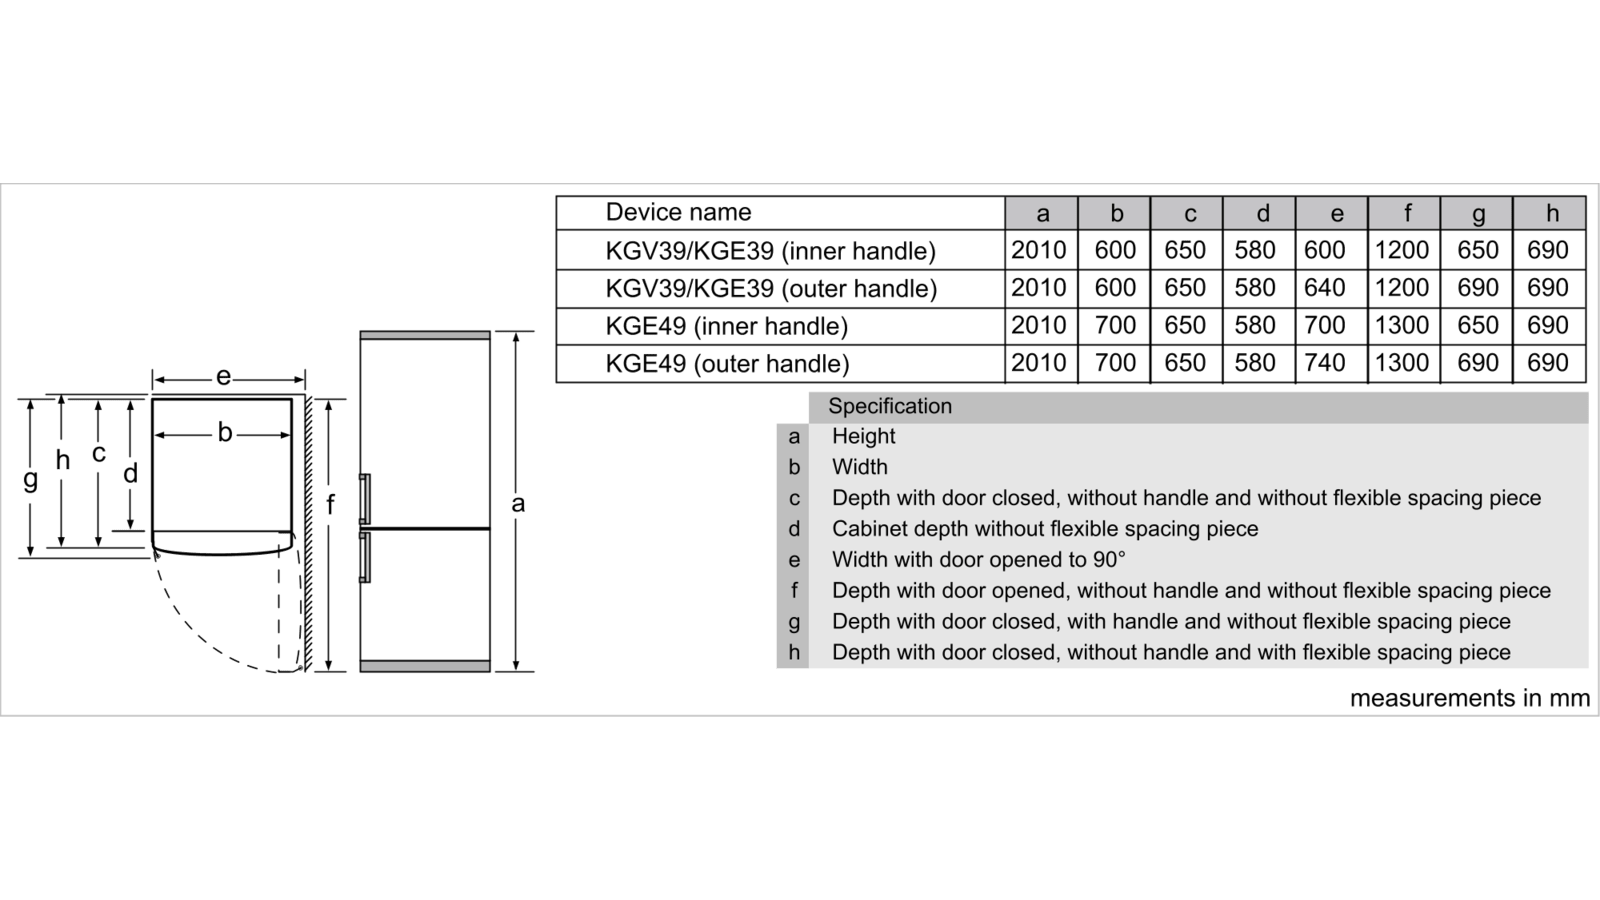Select the "KGV39/KGE39 (outer handle)" row label
Image resolution: width=1600 pixels, height=900 pixels.
[x=771, y=289]
